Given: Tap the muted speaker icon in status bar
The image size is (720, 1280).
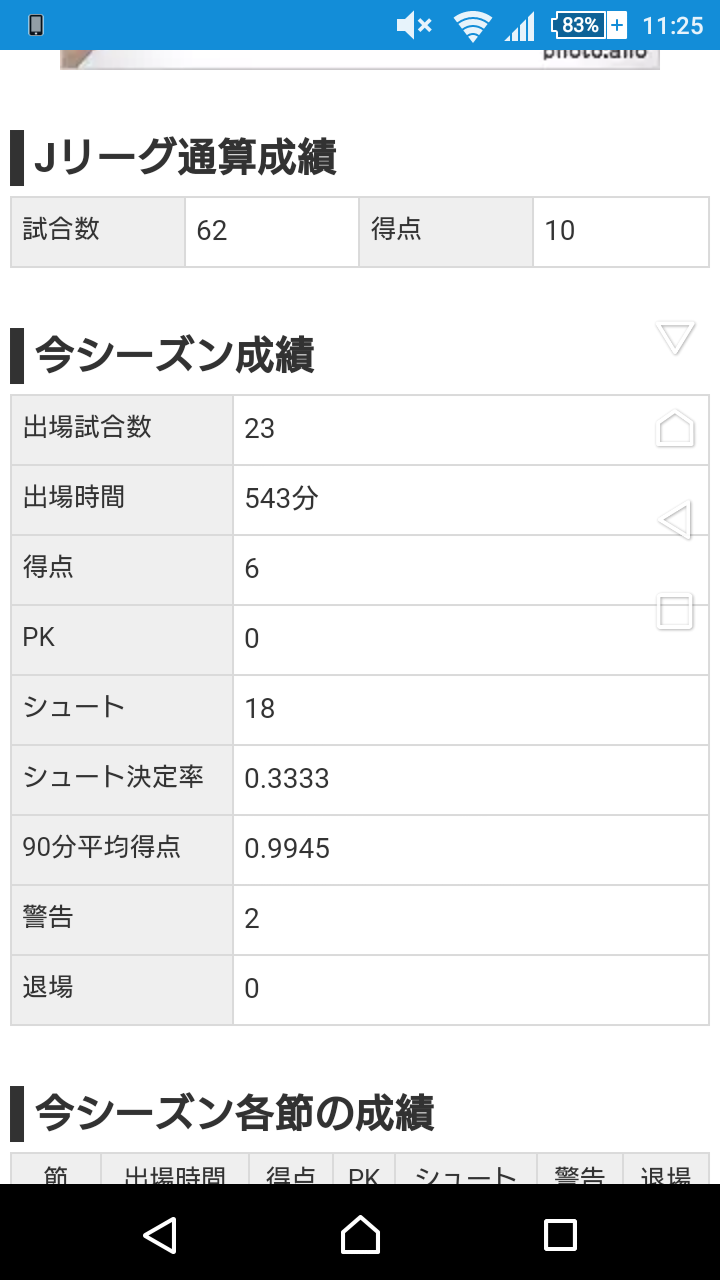Looking at the screenshot, I should pos(413,25).
